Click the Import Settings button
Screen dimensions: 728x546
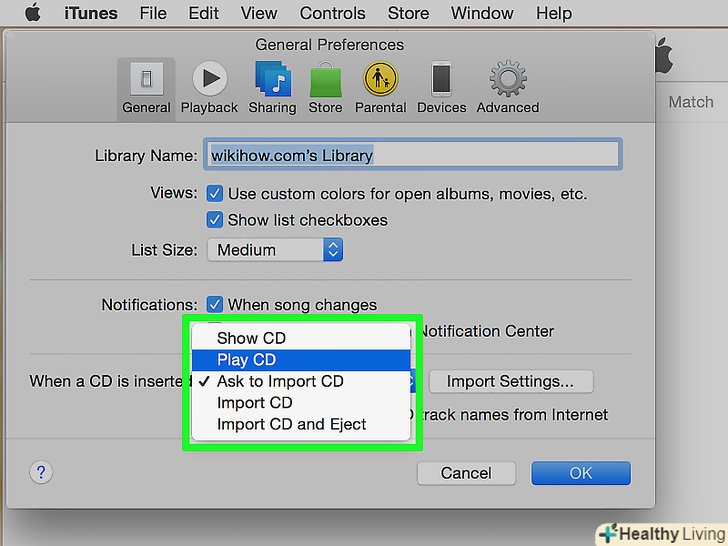(510, 381)
